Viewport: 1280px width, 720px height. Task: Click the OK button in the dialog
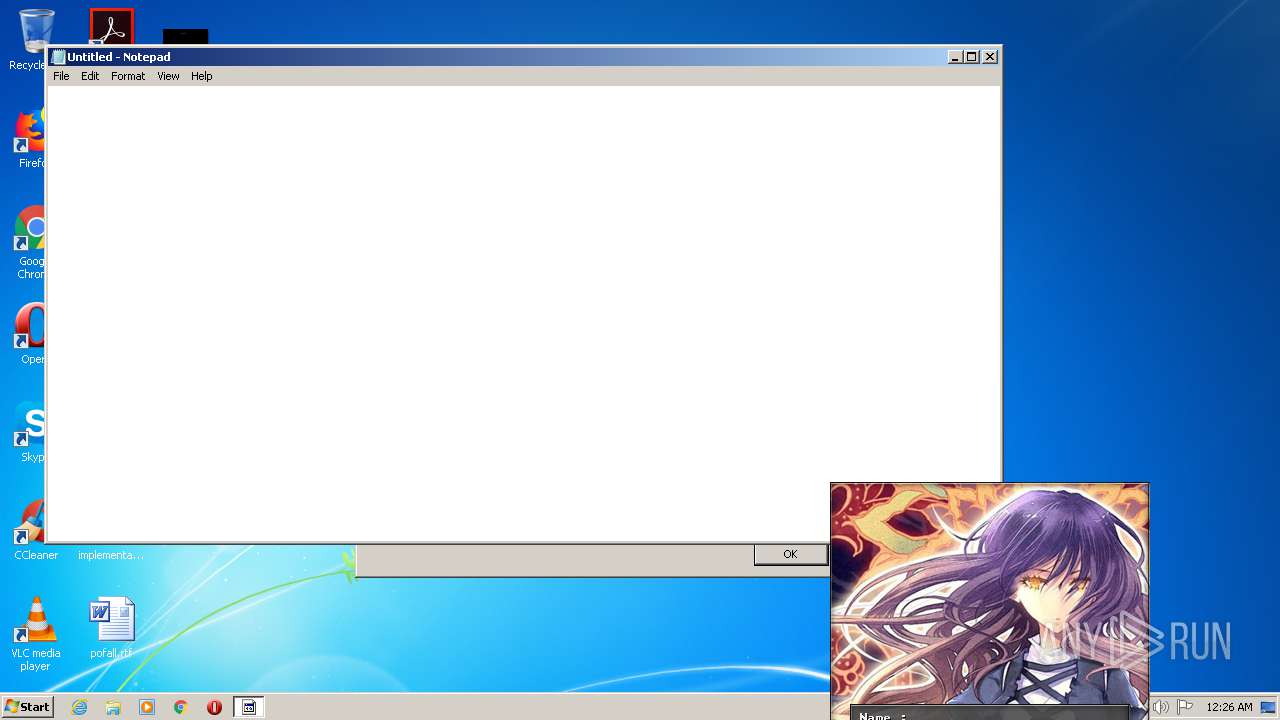790,554
